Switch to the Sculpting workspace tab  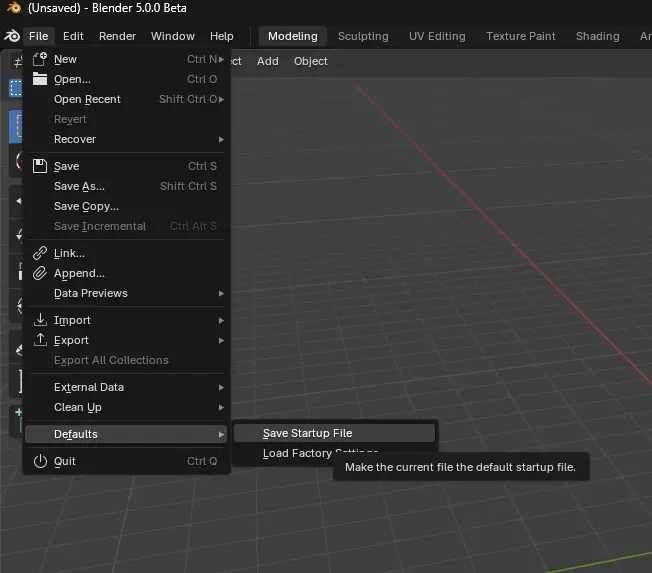363,36
